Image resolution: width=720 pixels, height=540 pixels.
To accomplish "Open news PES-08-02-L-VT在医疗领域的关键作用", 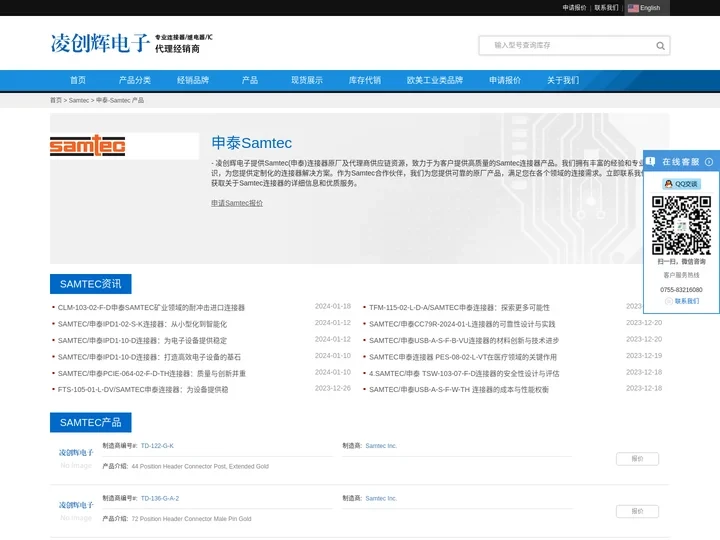I will tap(463, 357).
